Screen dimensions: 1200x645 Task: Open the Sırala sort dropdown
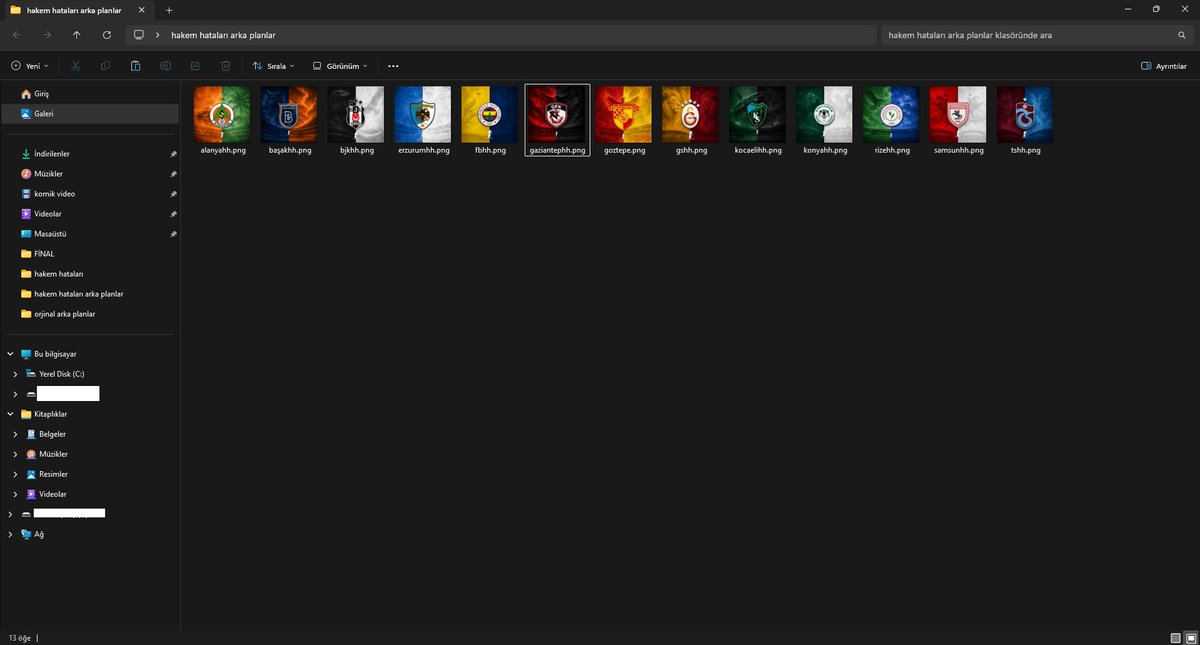(273, 66)
